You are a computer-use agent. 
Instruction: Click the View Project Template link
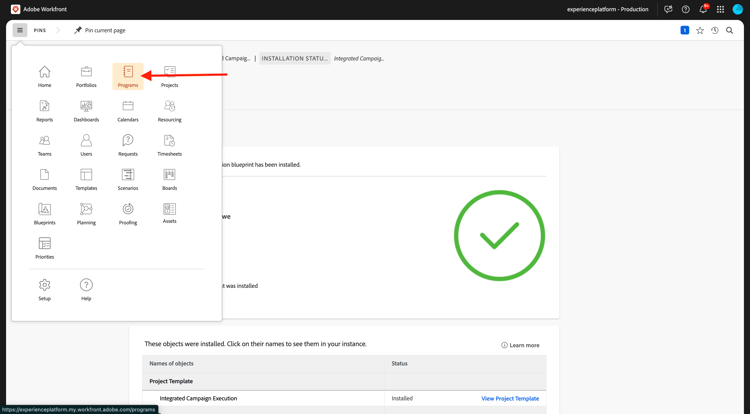(x=510, y=398)
